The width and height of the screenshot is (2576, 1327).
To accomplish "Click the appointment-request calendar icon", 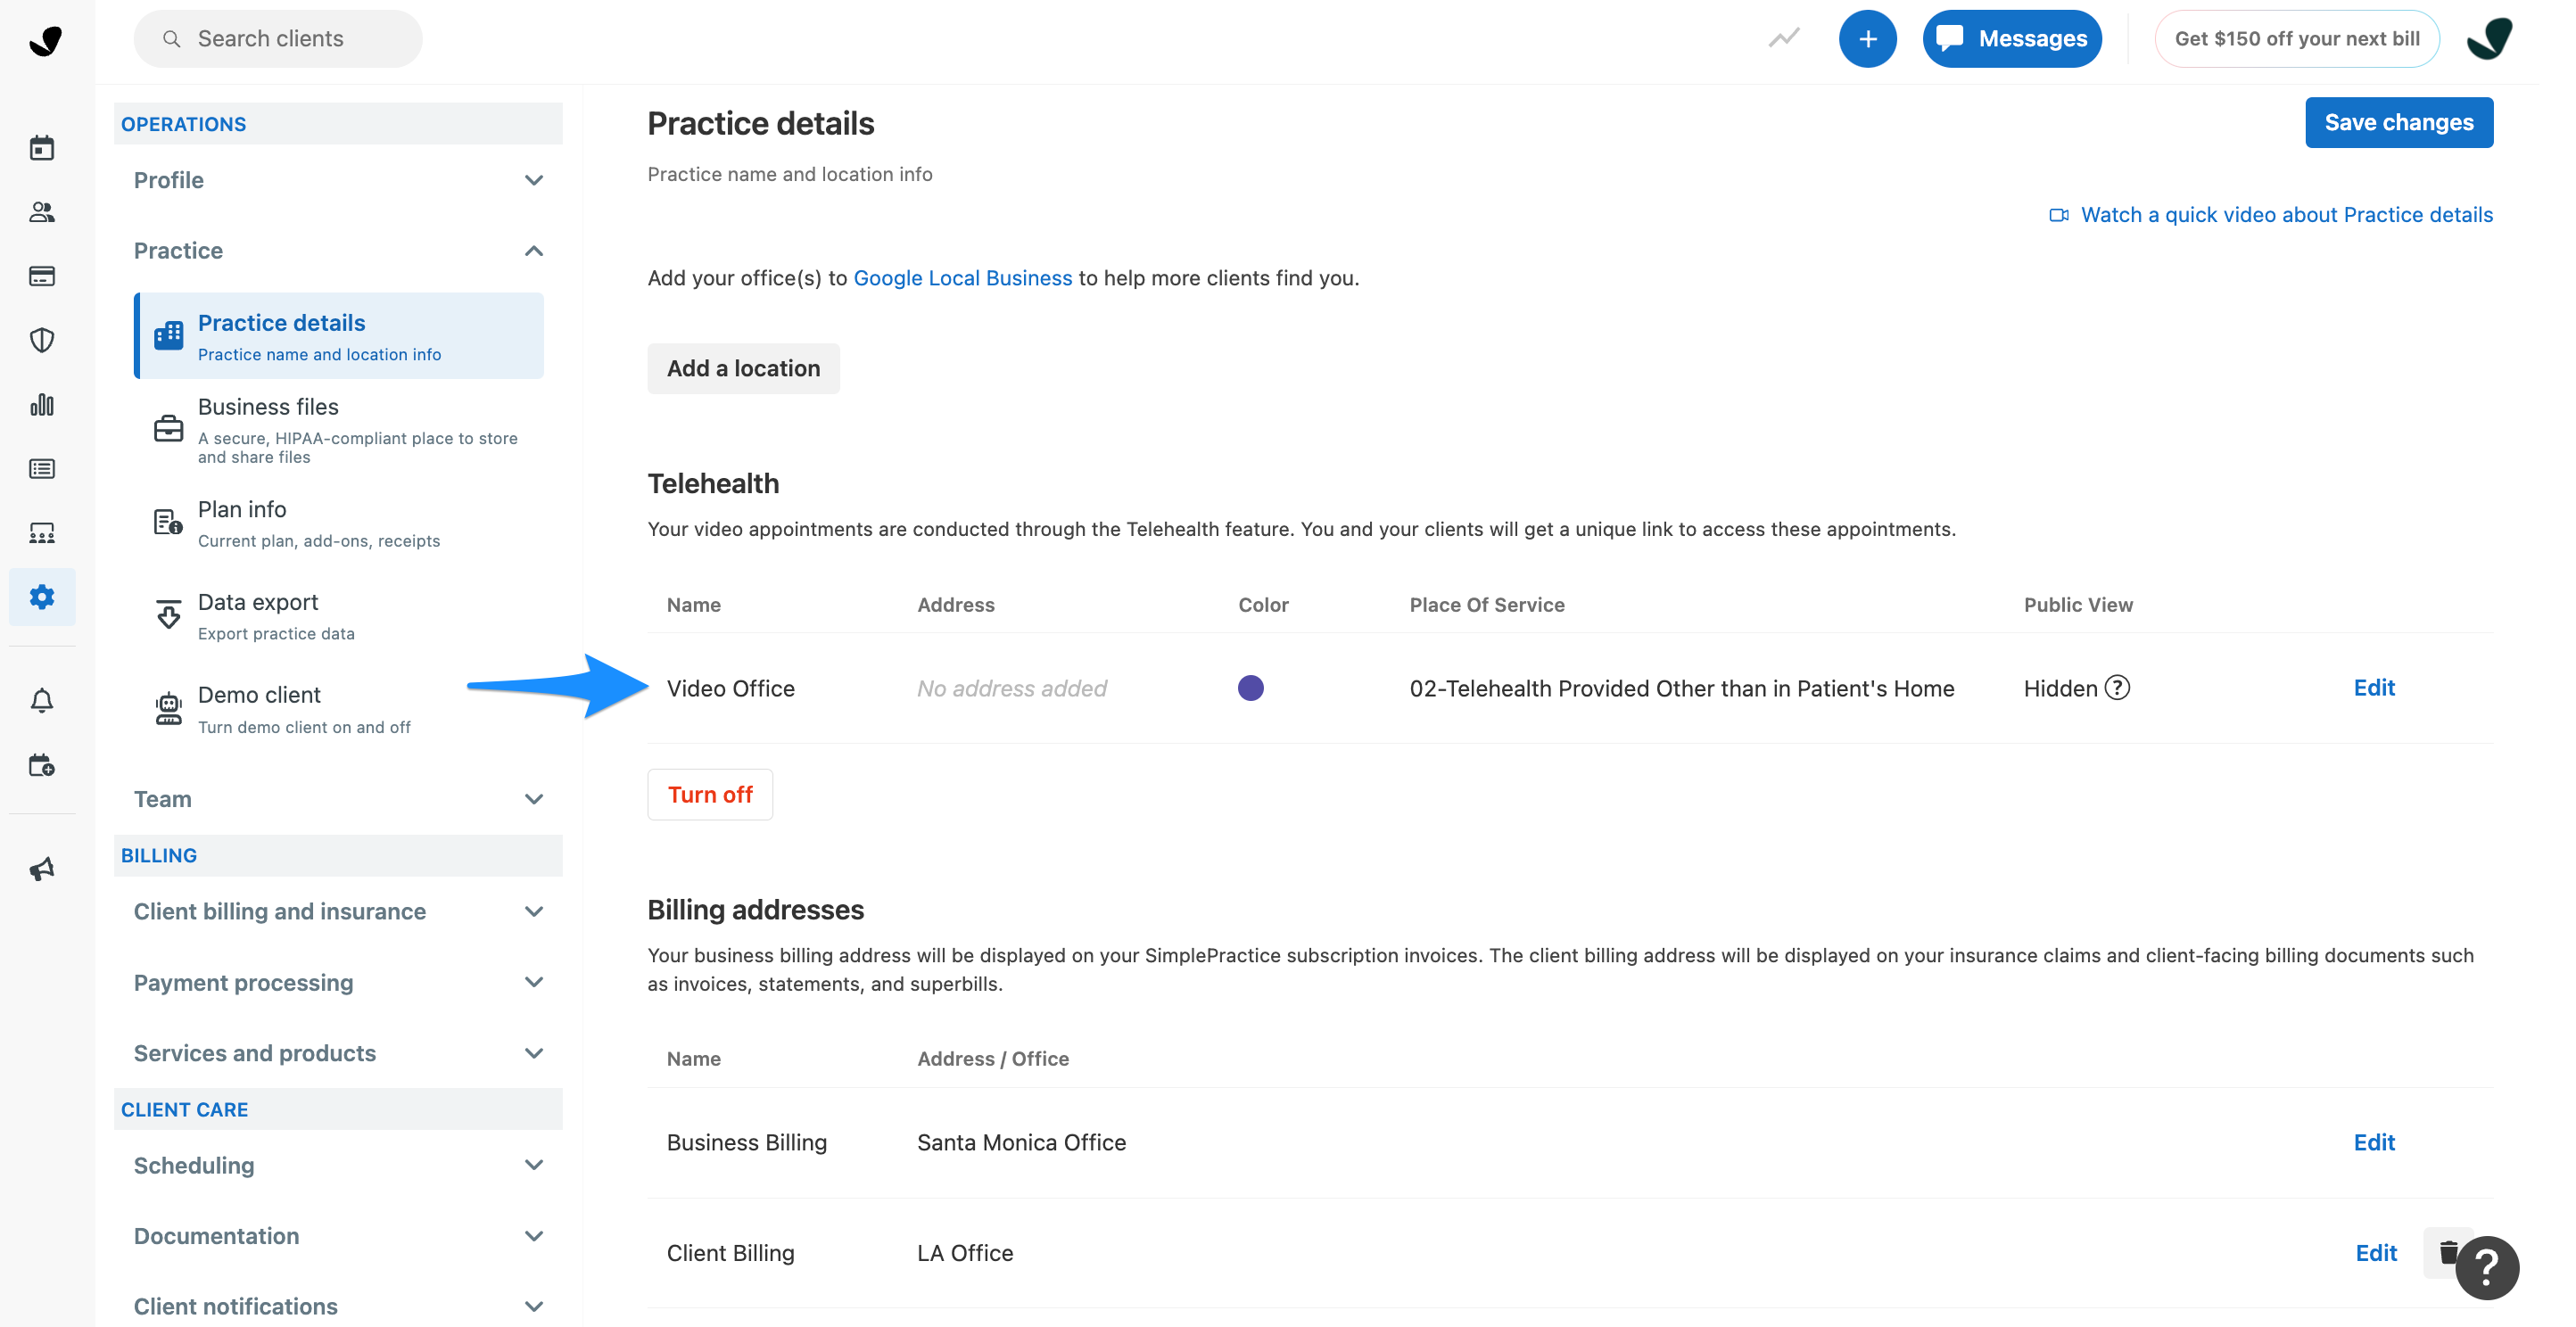I will (42, 765).
